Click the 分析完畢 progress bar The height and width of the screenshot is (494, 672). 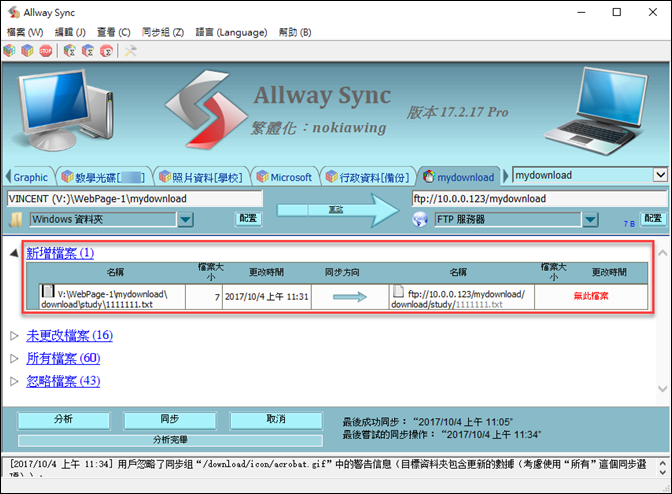point(170,440)
